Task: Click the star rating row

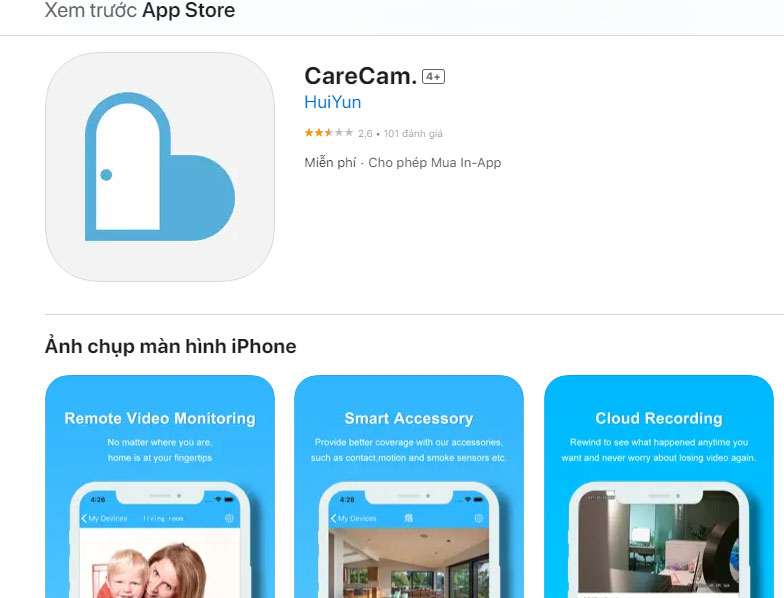Action: pyautogui.click(x=374, y=133)
